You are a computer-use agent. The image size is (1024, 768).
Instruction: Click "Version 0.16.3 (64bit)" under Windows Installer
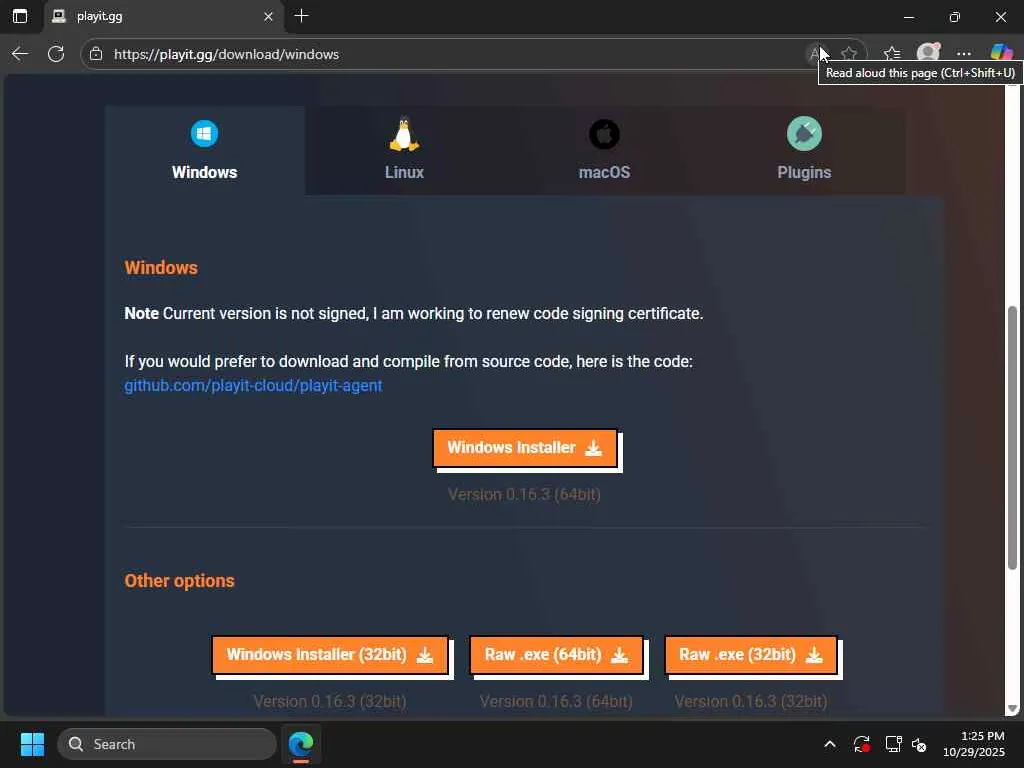524,495
